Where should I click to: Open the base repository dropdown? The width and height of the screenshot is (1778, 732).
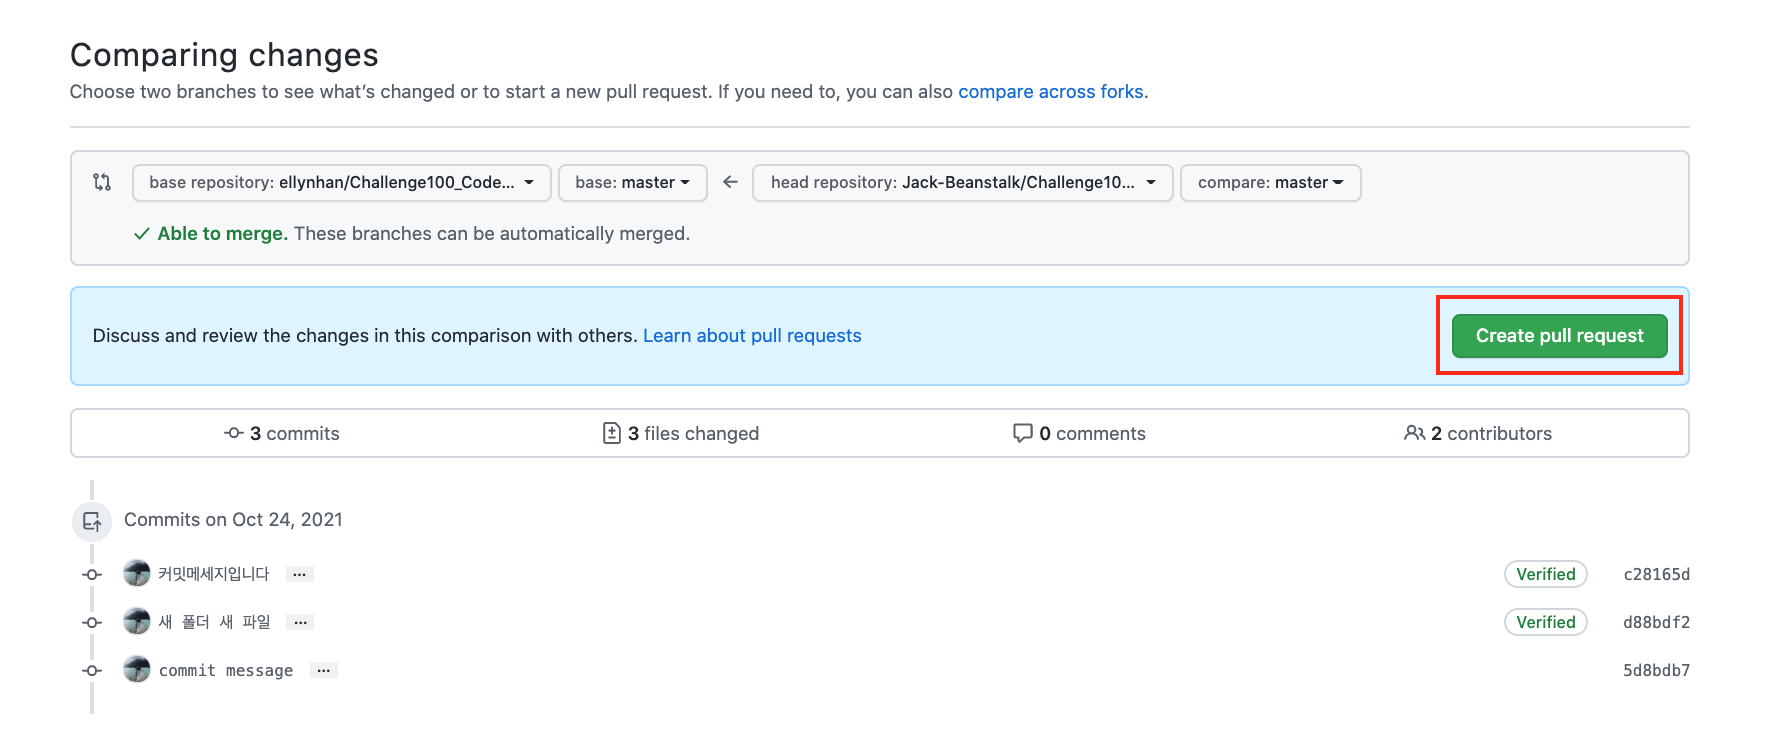[x=342, y=183]
